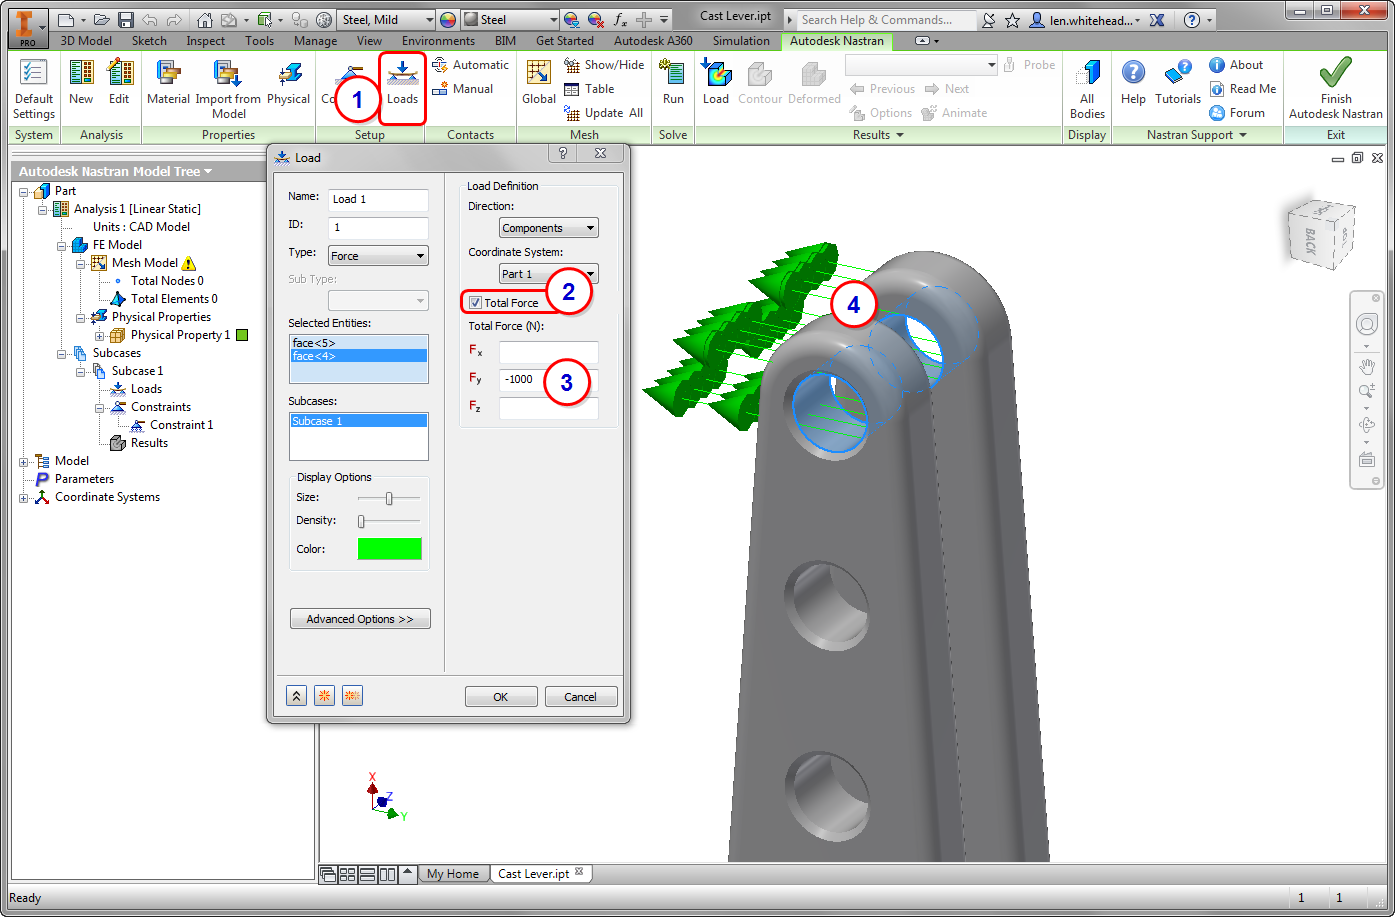
Task: Run the Nastran solver
Action: 673,82
